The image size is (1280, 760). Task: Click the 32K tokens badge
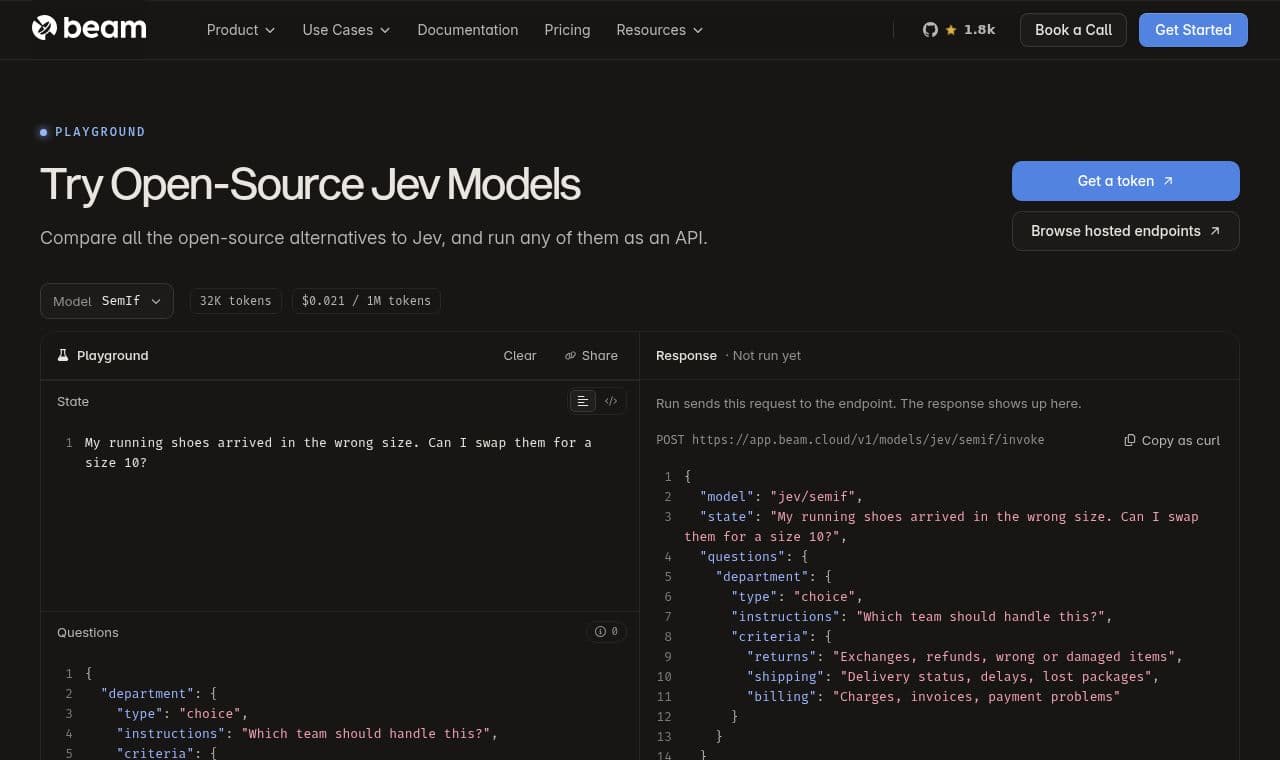236,301
